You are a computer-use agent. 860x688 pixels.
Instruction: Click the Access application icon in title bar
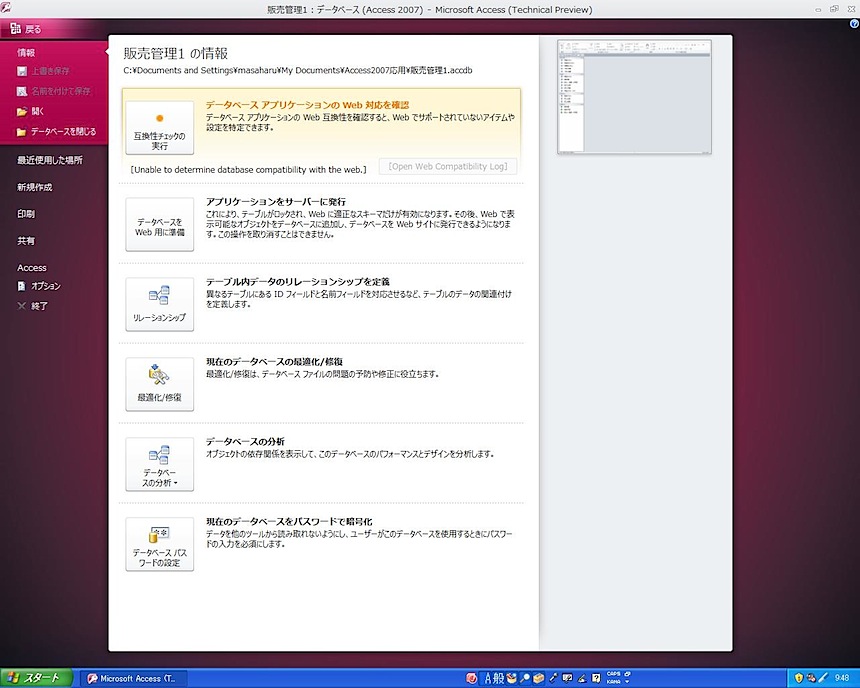5,7
